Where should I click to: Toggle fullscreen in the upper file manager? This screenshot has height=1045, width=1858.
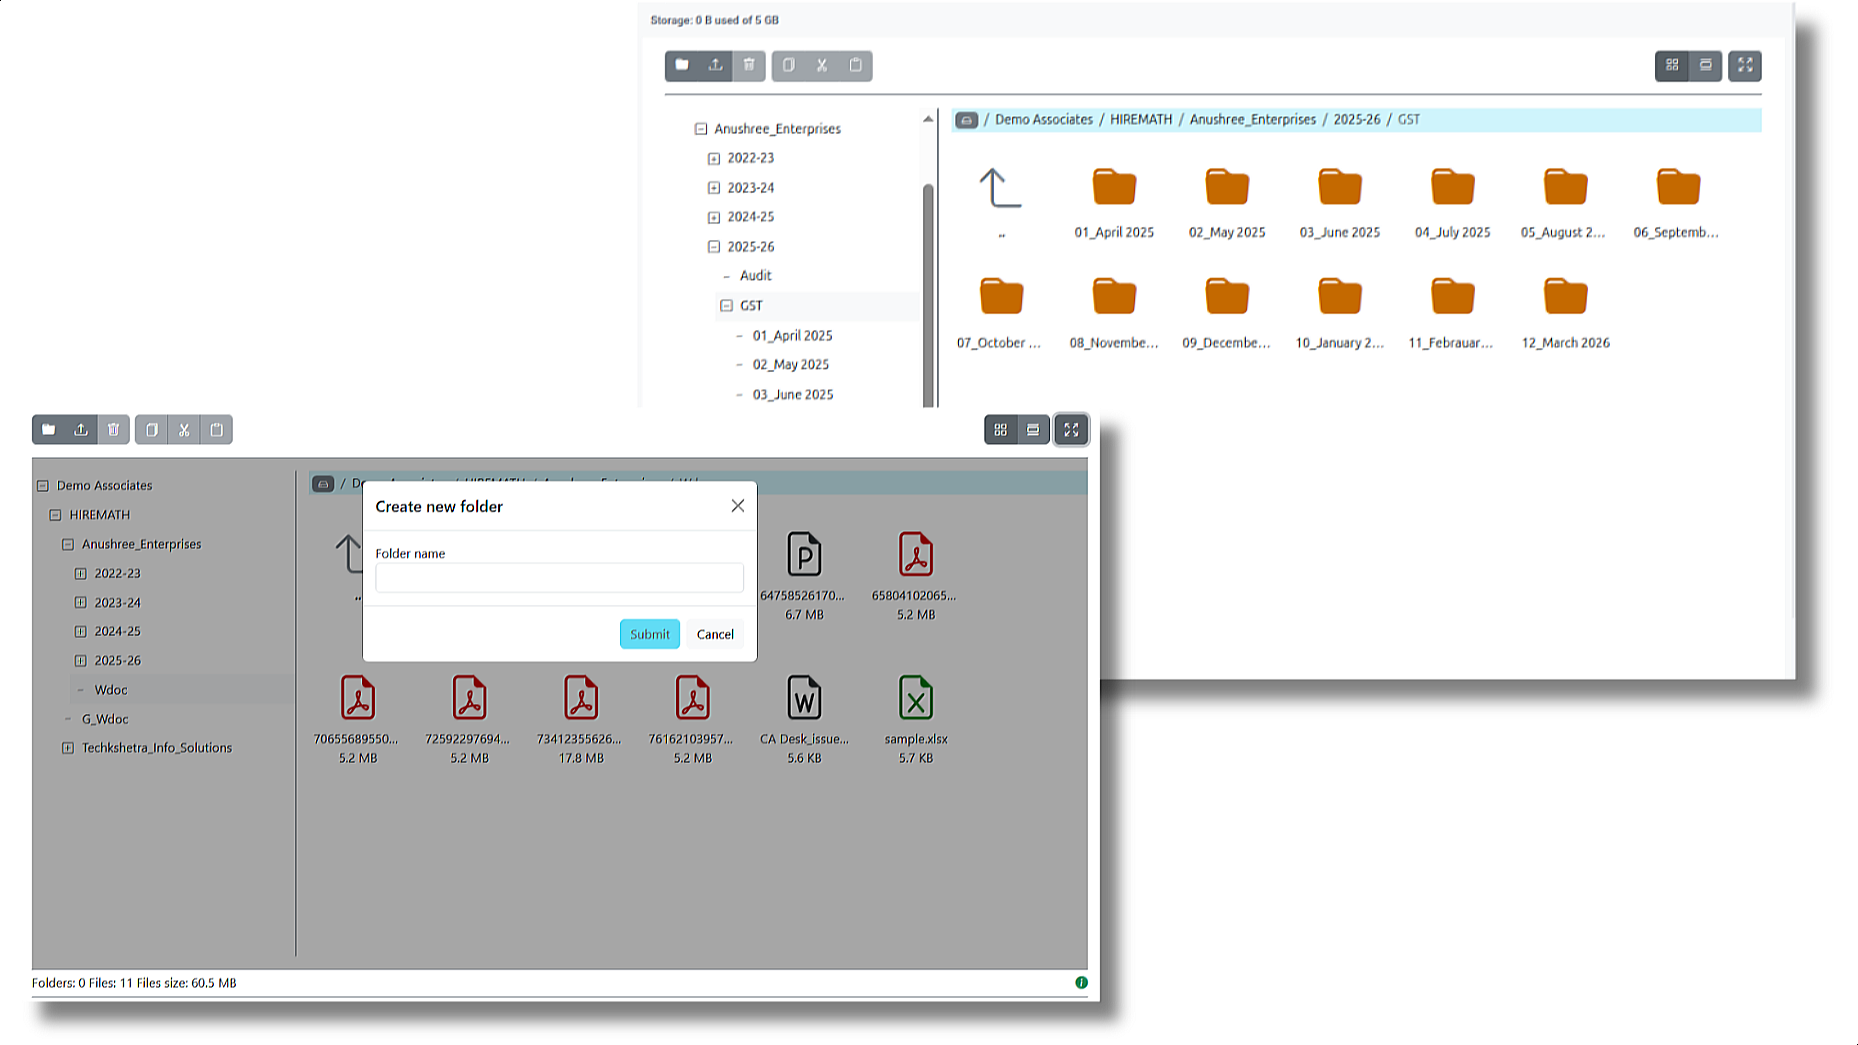(x=1744, y=66)
